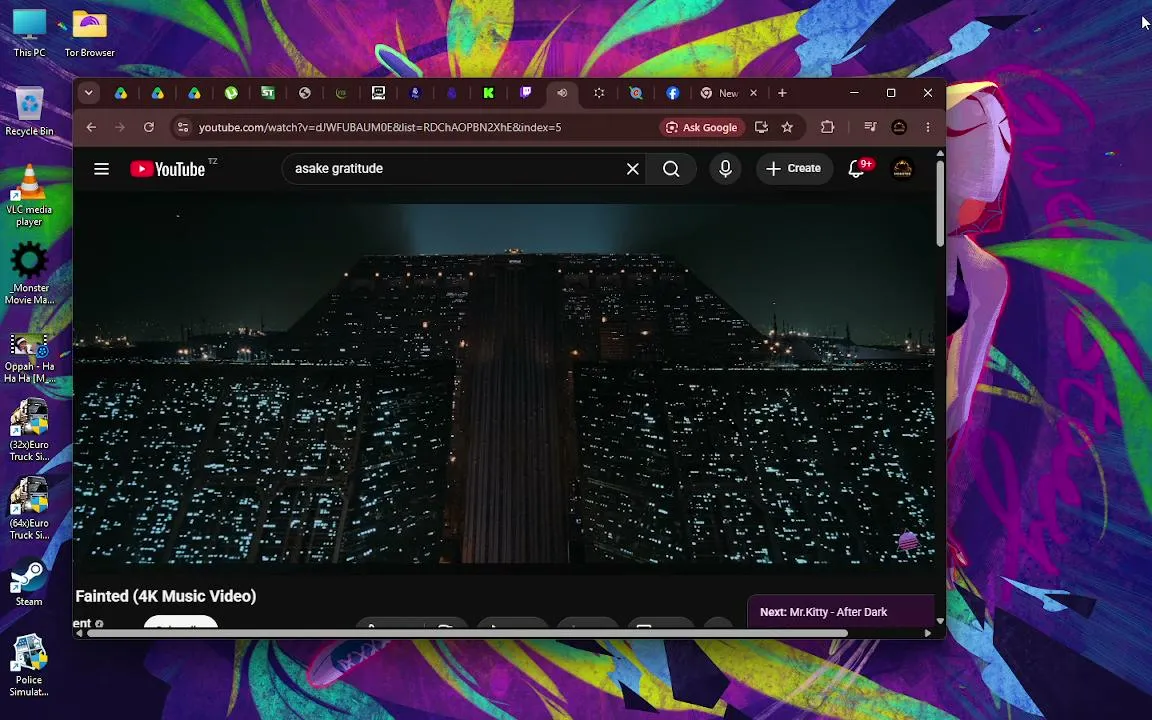Go to YouTube home via logo
This screenshot has height=720, width=1152.
[x=168, y=169]
